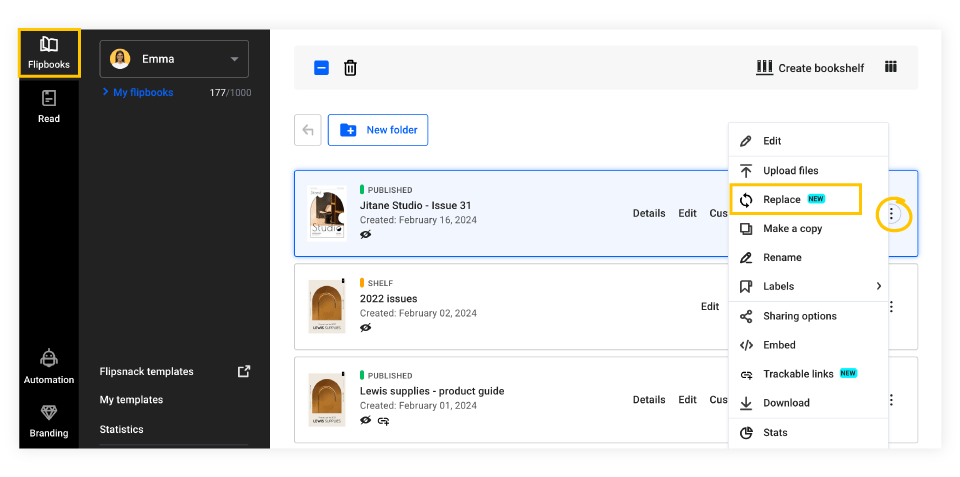
Task: Open the three-dot menu for 2022 issues
Action: tap(891, 307)
